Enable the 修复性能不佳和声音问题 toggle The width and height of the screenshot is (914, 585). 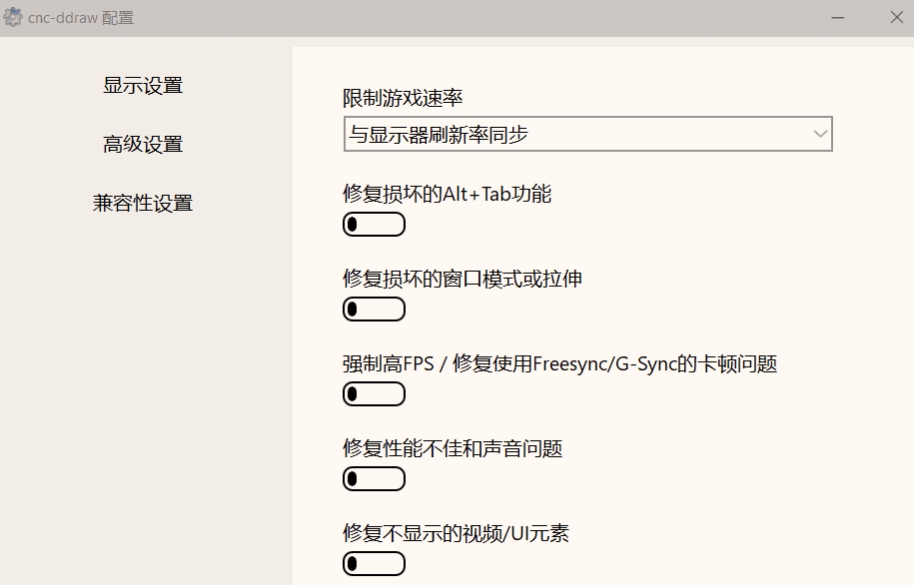374,479
